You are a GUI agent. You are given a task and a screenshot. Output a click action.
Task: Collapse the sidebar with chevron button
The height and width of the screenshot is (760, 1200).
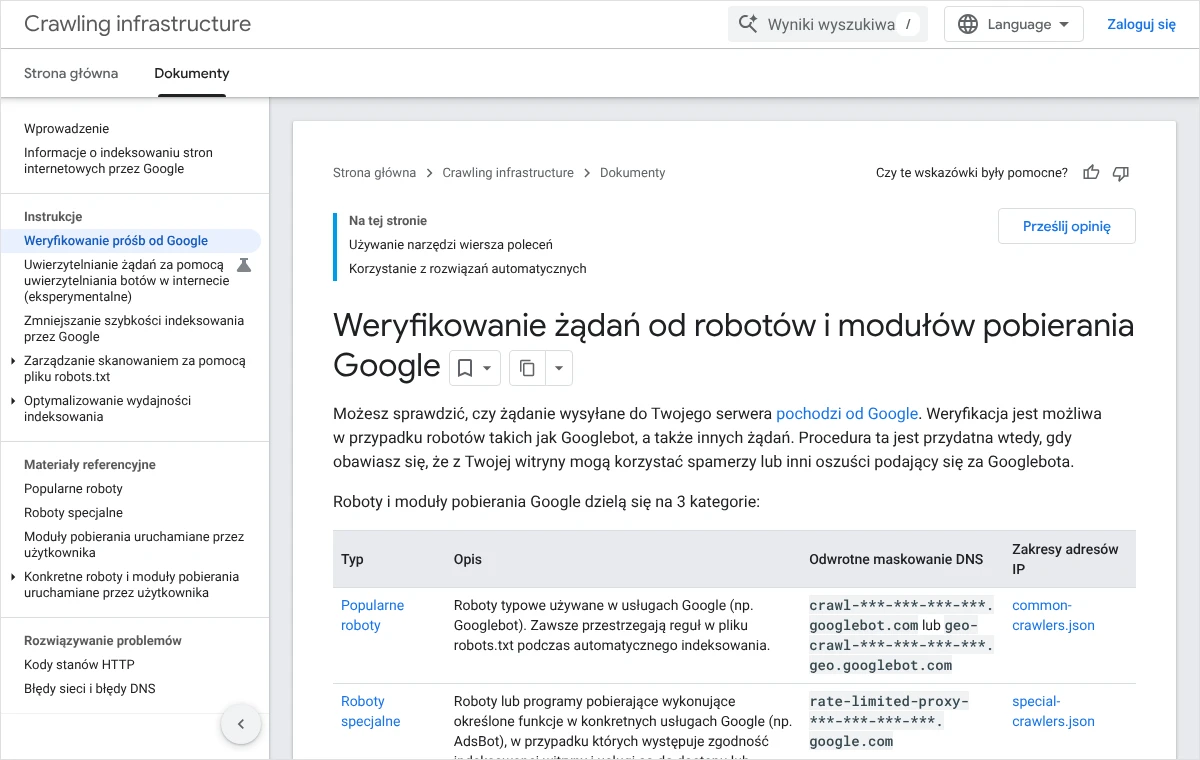[x=241, y=724]
